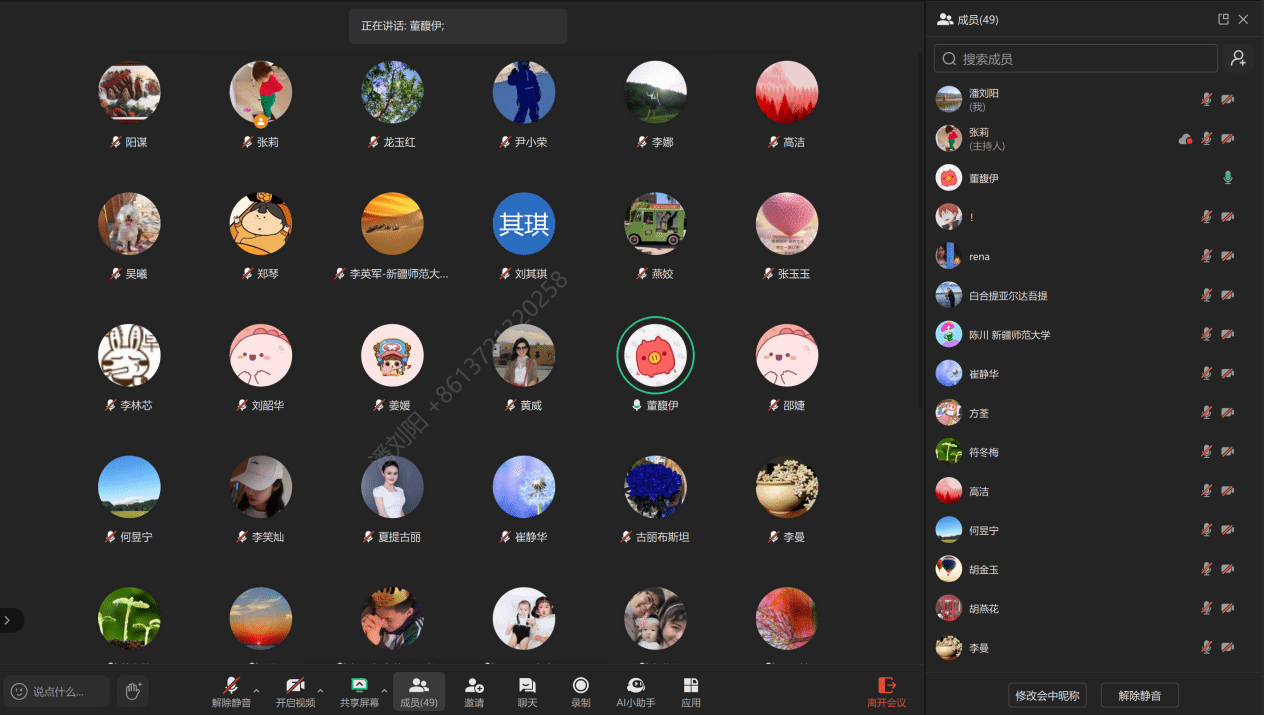Expand the arrow next to 共享屏幕

point(384,690)
